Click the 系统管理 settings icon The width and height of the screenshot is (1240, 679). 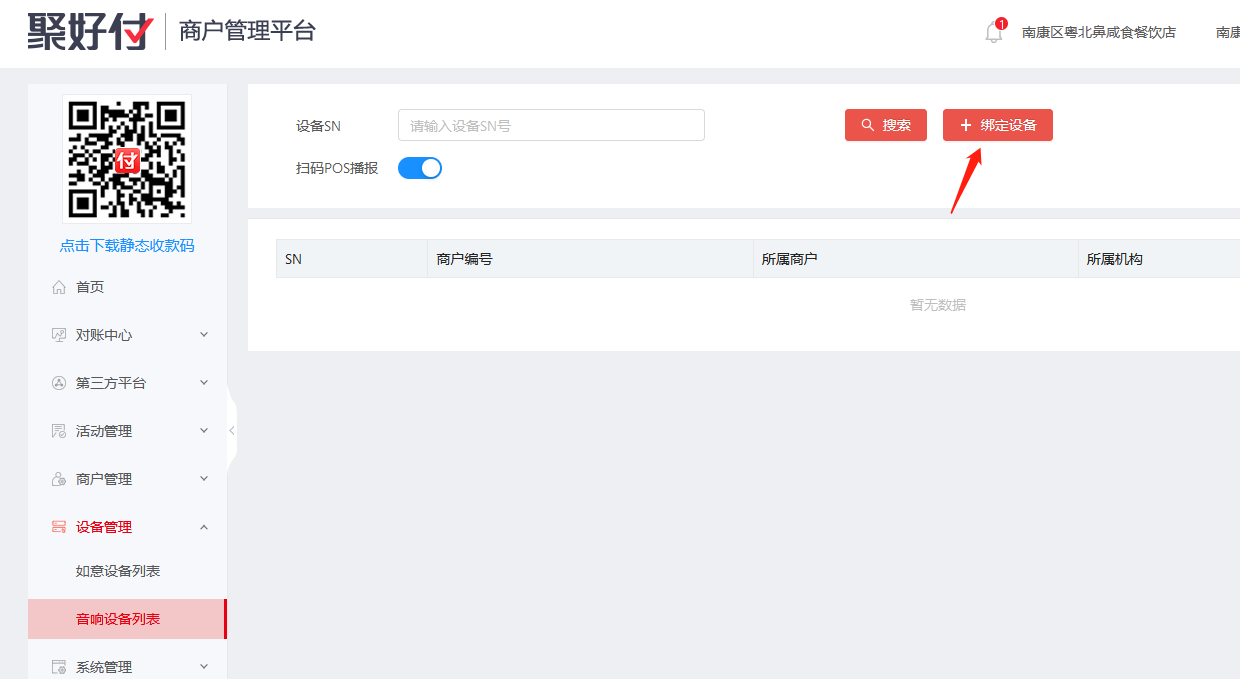tap(59, 667)
